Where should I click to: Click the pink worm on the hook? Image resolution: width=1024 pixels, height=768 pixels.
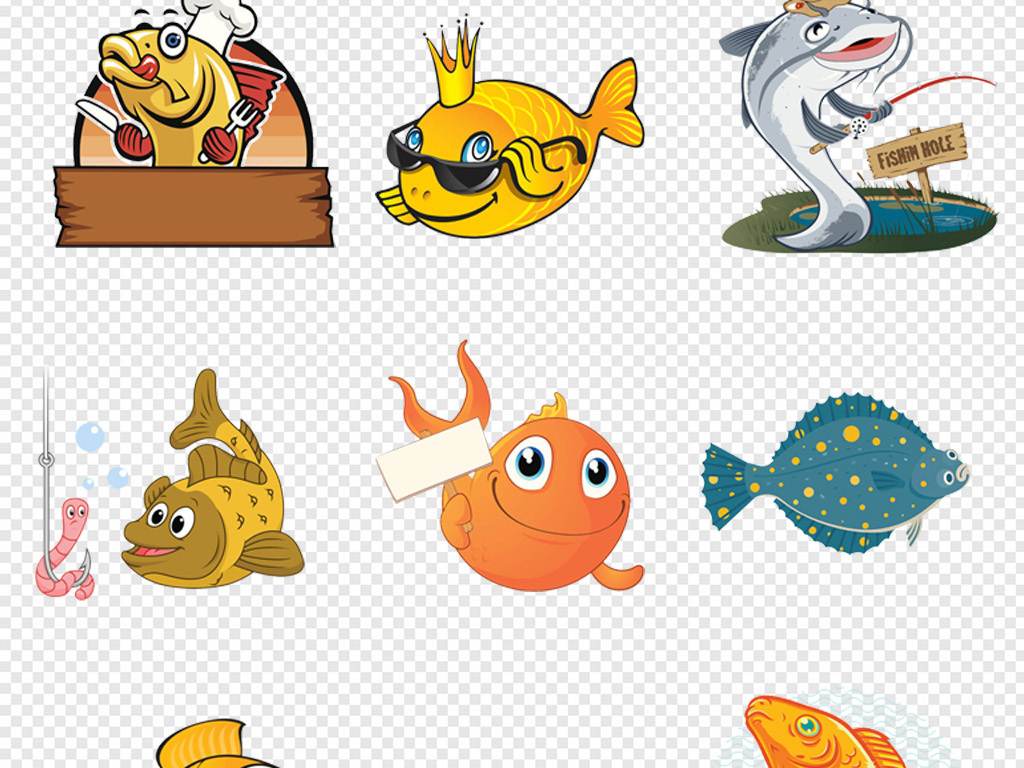[x=65, y=550]
